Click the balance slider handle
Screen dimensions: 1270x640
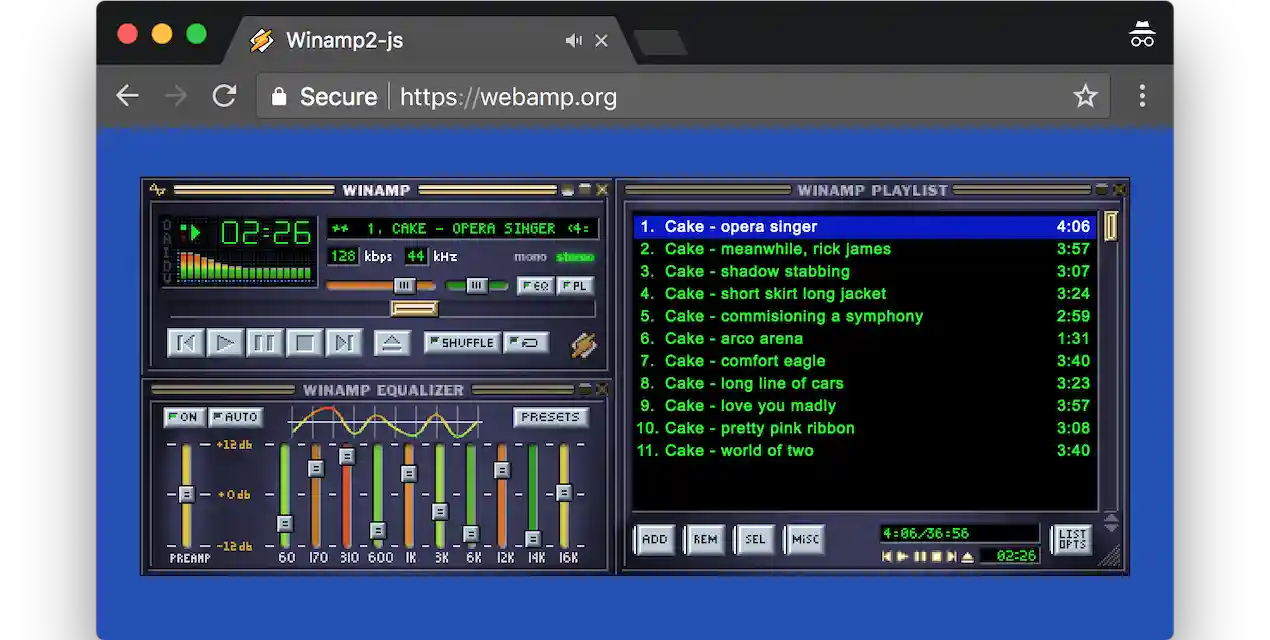pyautogui.click(x=476, y=286)
